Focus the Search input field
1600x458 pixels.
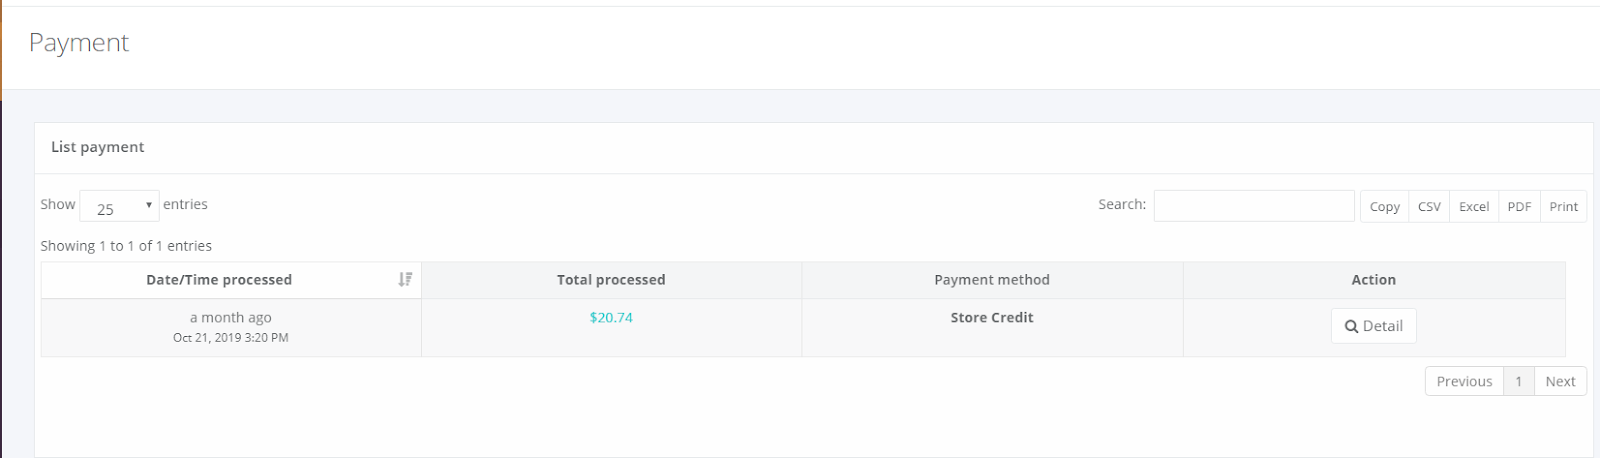coord(1254,206)
